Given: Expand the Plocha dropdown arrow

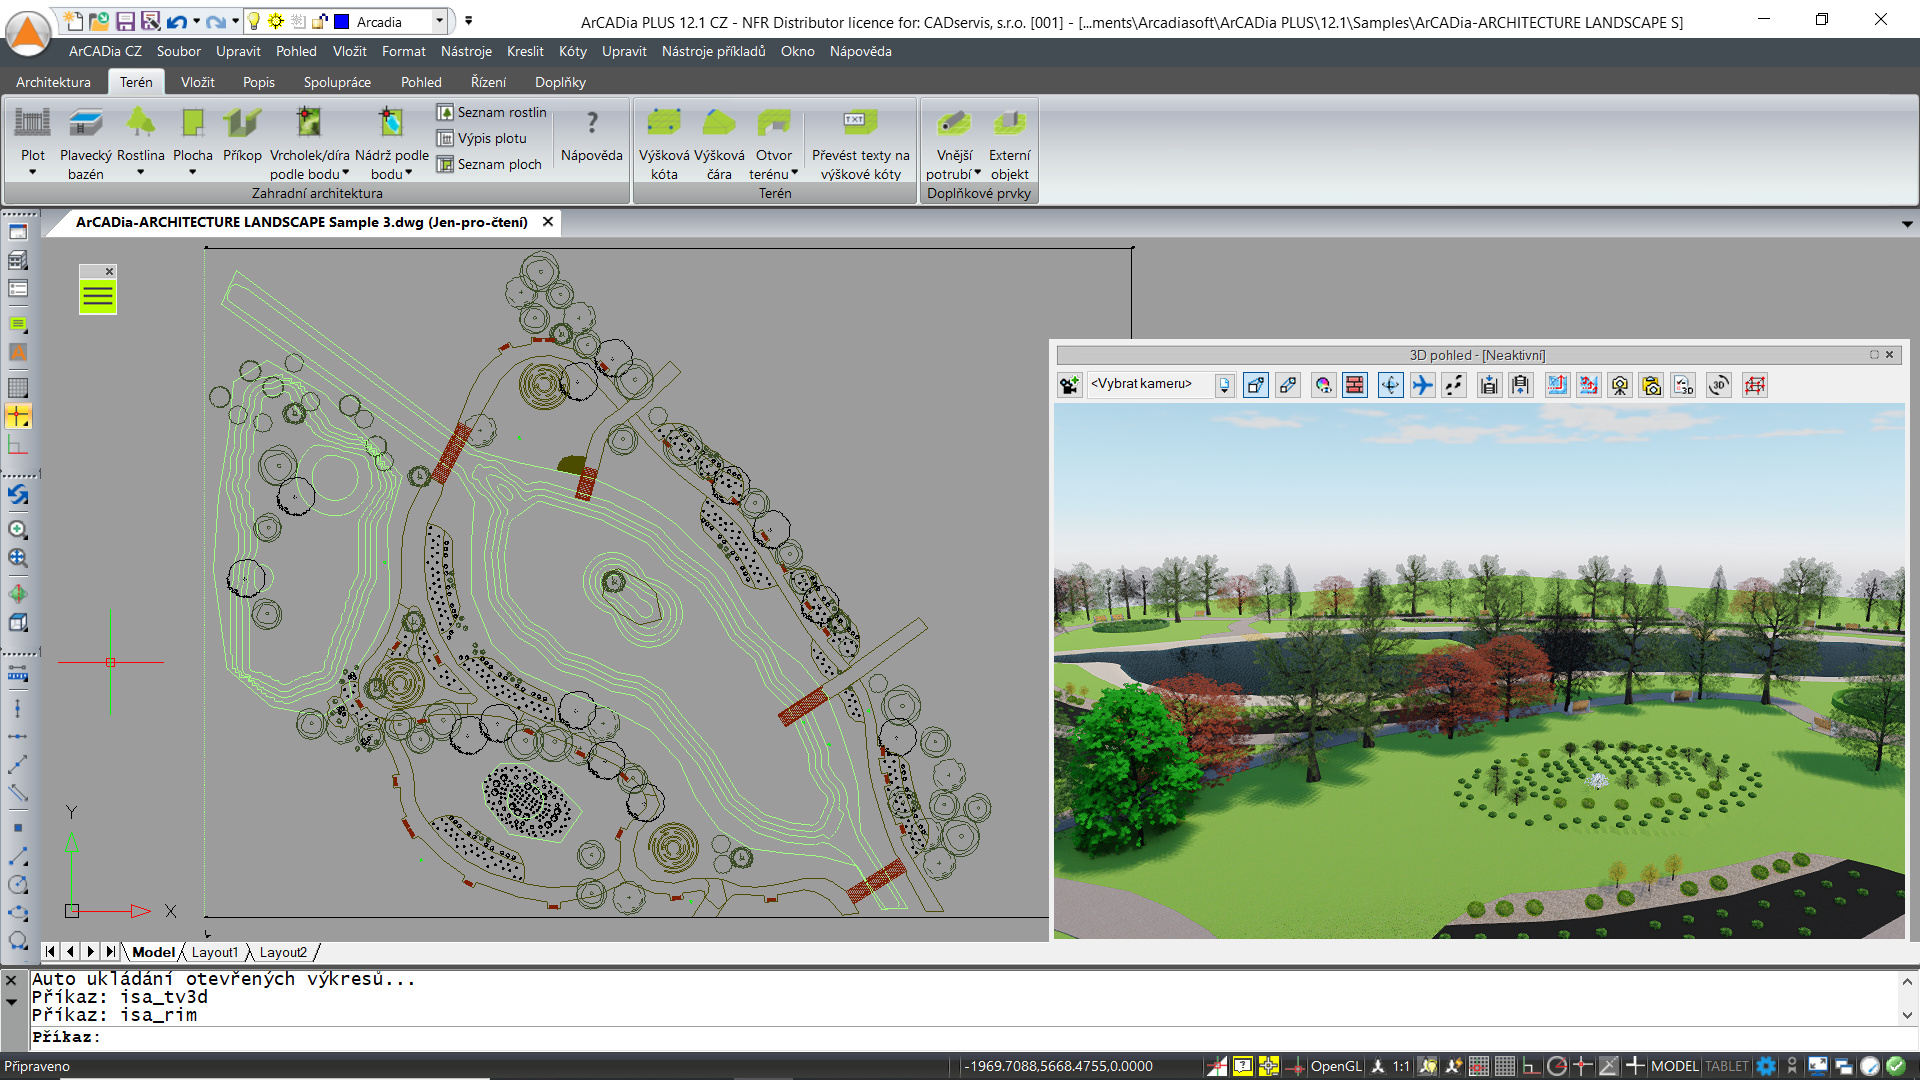Looking at the screenshot, I should pos(192,173).
